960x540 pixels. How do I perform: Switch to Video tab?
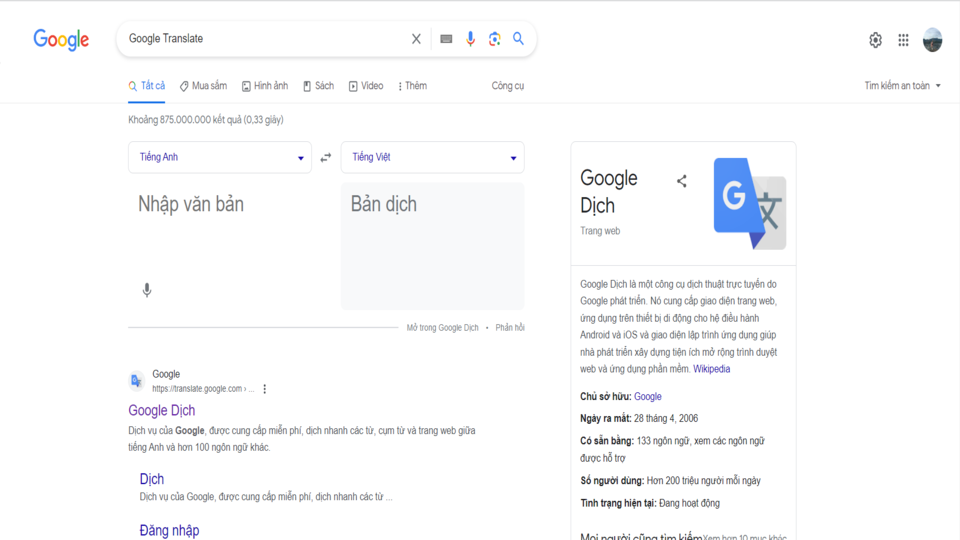click(x=366, y=86)
